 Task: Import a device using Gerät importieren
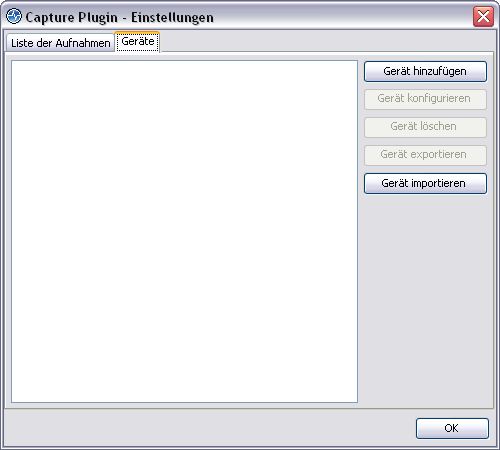[425, 183]
